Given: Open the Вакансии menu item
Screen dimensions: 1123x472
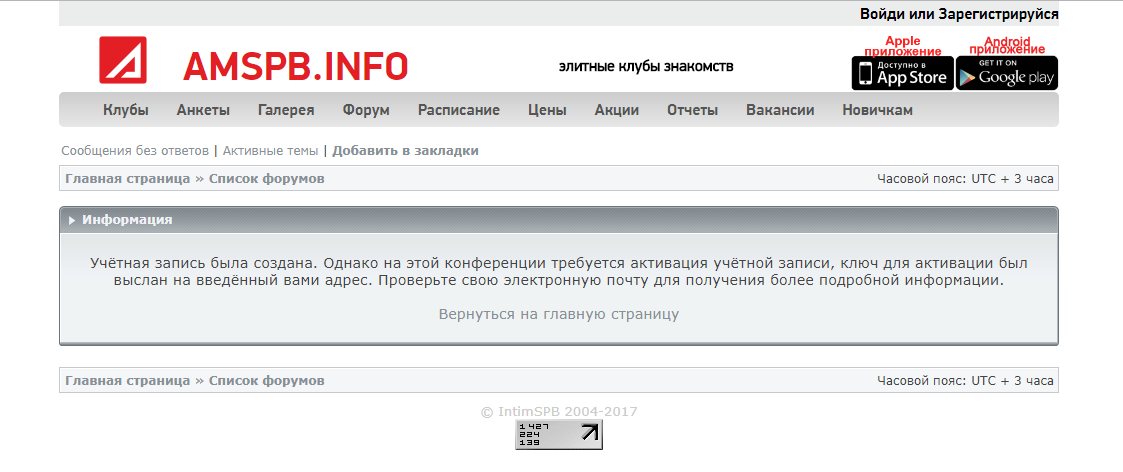Looking at the screenshot, I should click(x=780, y=110).
